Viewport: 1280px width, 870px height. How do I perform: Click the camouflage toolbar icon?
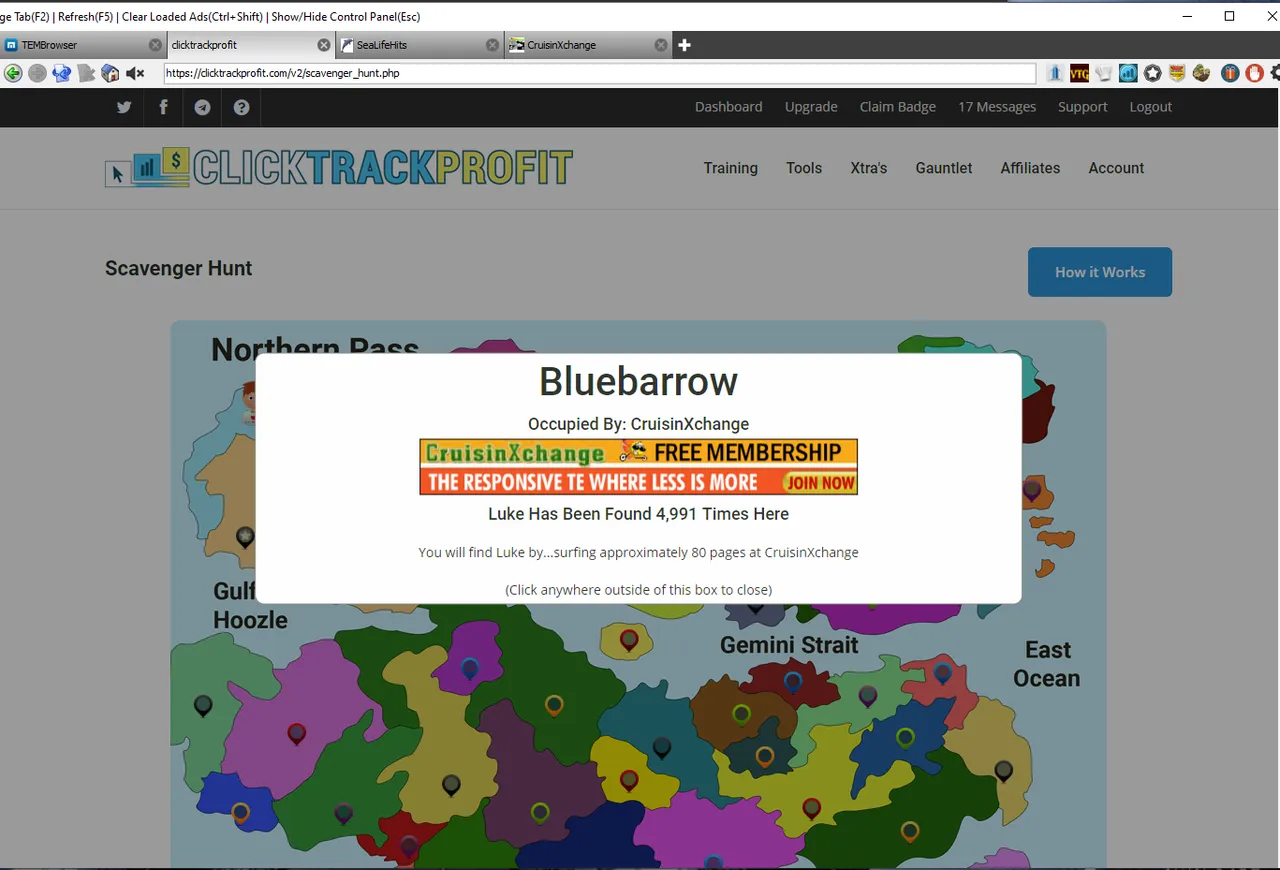[x=1202, y=73]
